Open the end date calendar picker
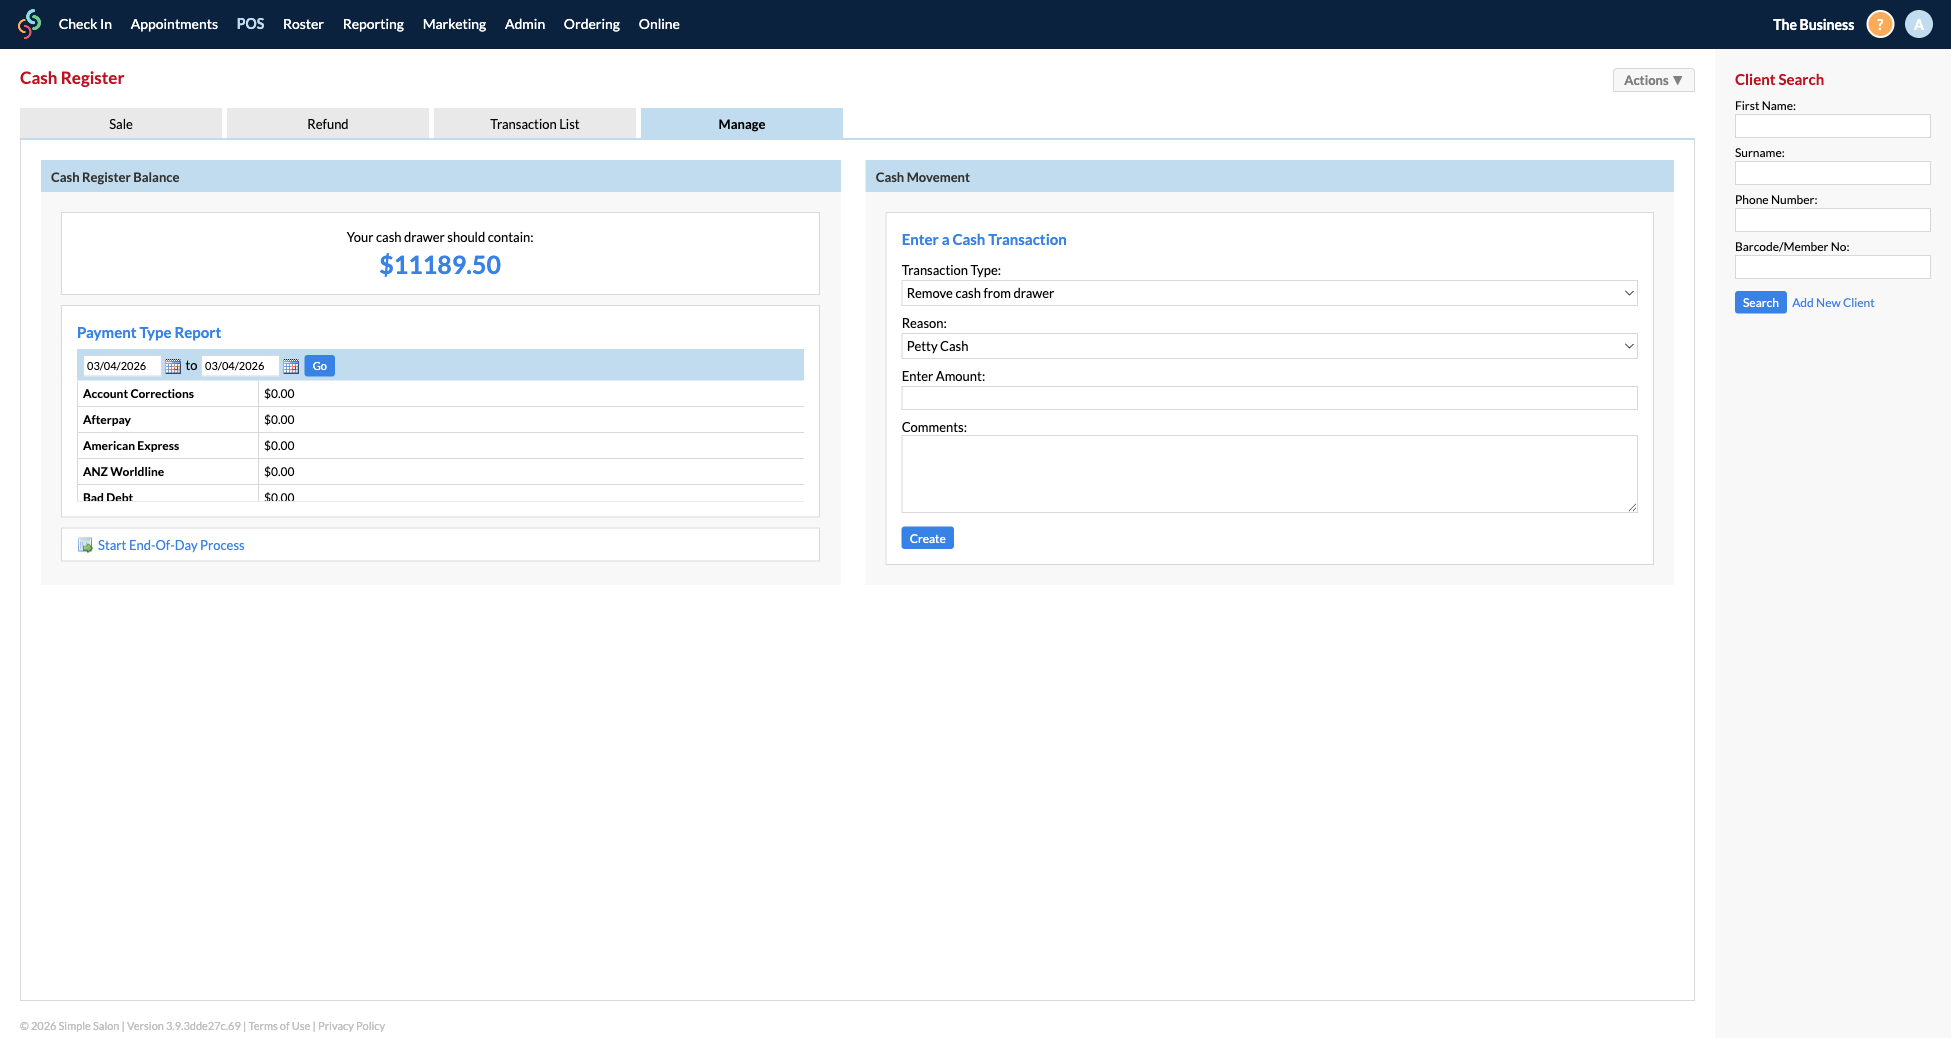1951x1038 pixels. tap(291, 366)
